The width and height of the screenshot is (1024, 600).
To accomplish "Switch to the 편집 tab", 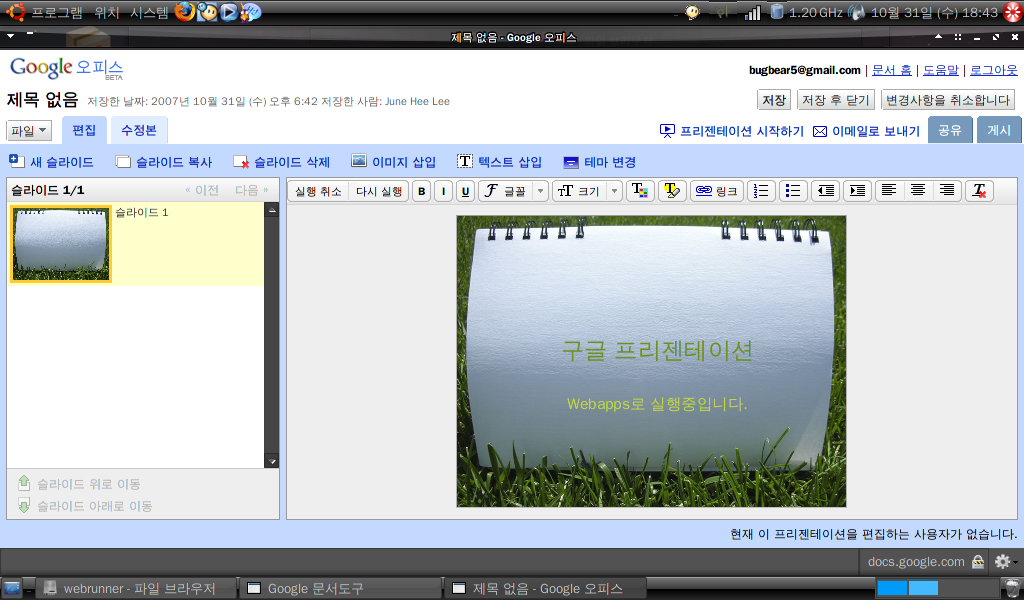I will coord(84,130).
